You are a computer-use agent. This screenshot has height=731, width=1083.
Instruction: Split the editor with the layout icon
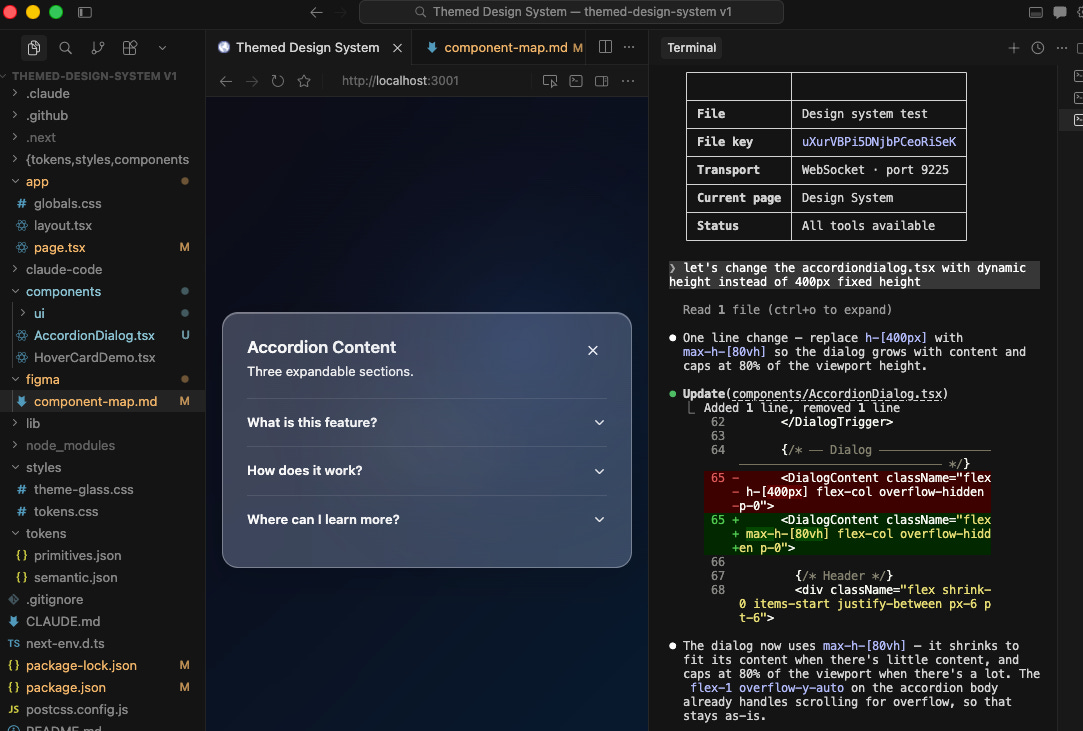pyautogui.click(x=605, y=47)
